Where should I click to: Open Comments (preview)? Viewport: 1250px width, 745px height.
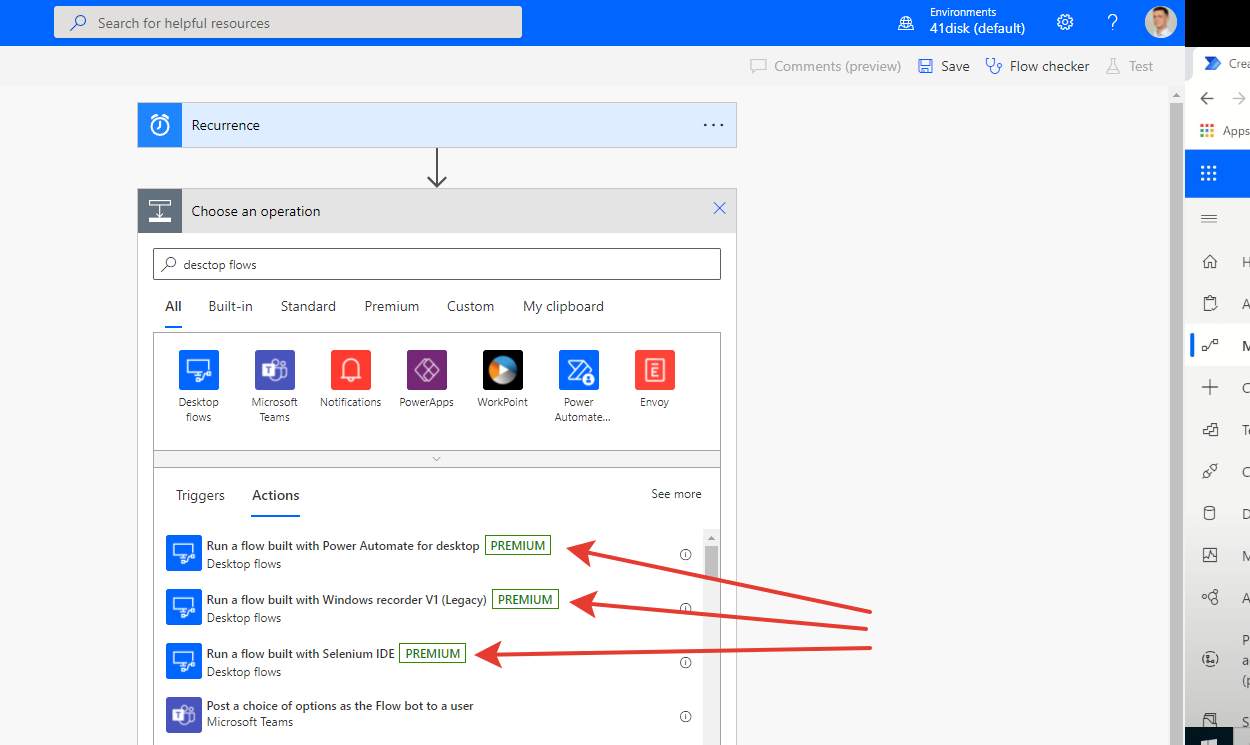pos(825,66)
